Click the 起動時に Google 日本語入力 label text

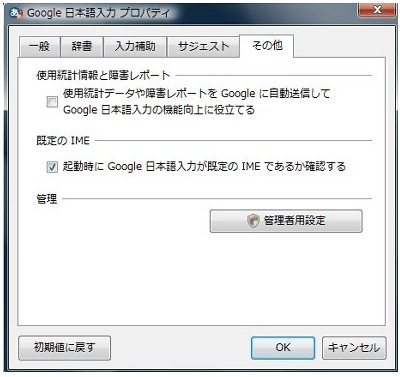(204, 166)
